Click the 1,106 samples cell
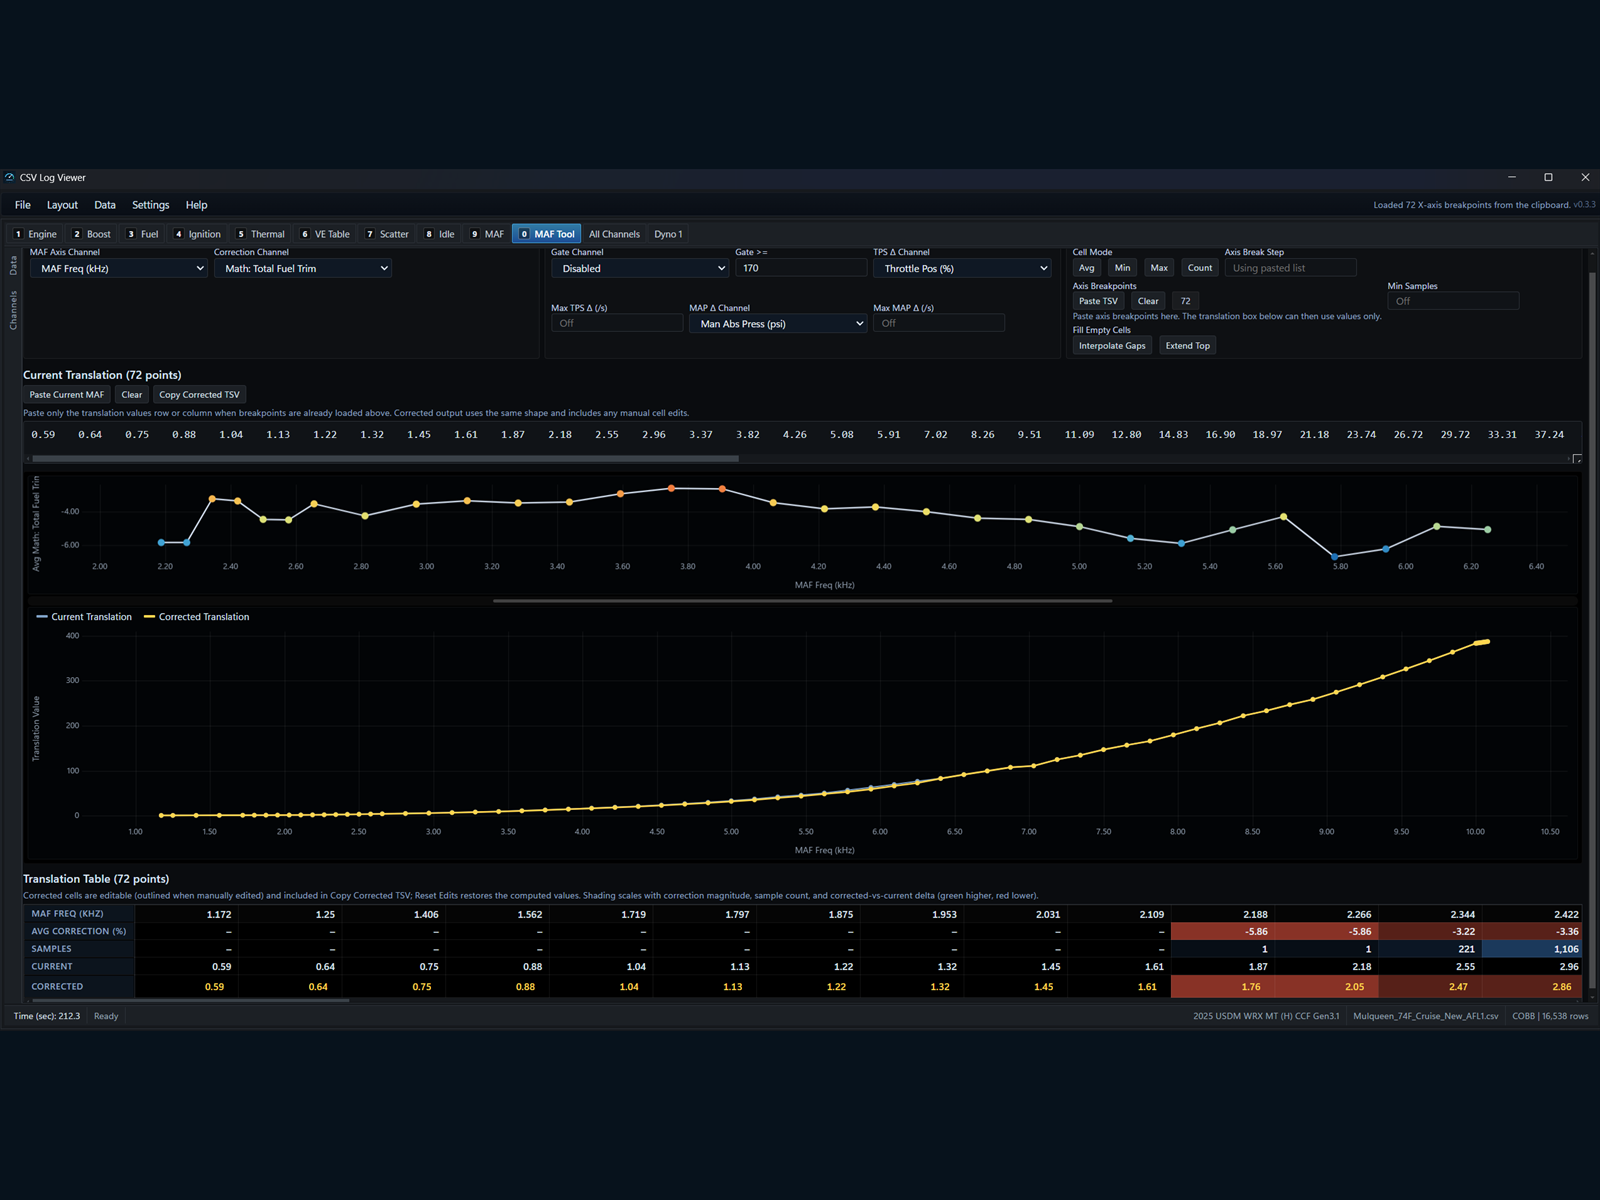Viewport: 1600px width, 1200px height. (1532, 949)
